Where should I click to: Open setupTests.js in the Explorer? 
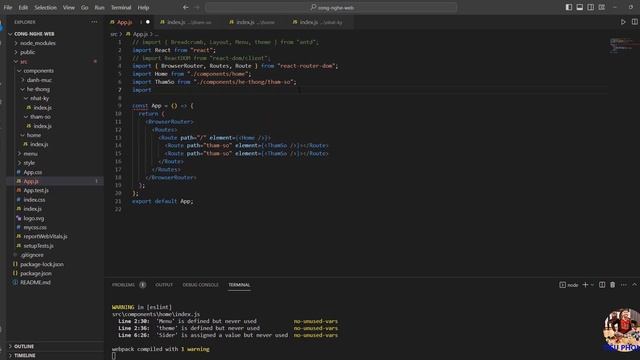pyautogui.click(x=38, y=246)
